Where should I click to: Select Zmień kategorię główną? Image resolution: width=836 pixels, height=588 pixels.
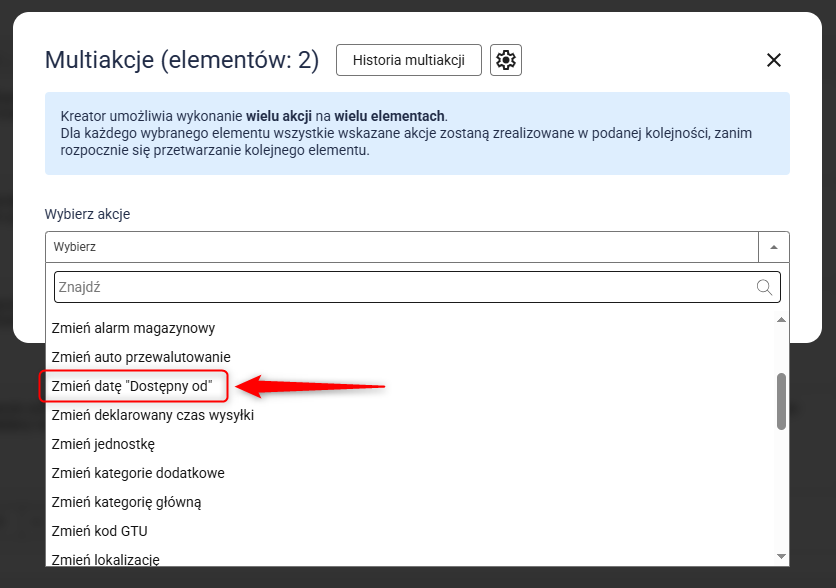point(126,502)
